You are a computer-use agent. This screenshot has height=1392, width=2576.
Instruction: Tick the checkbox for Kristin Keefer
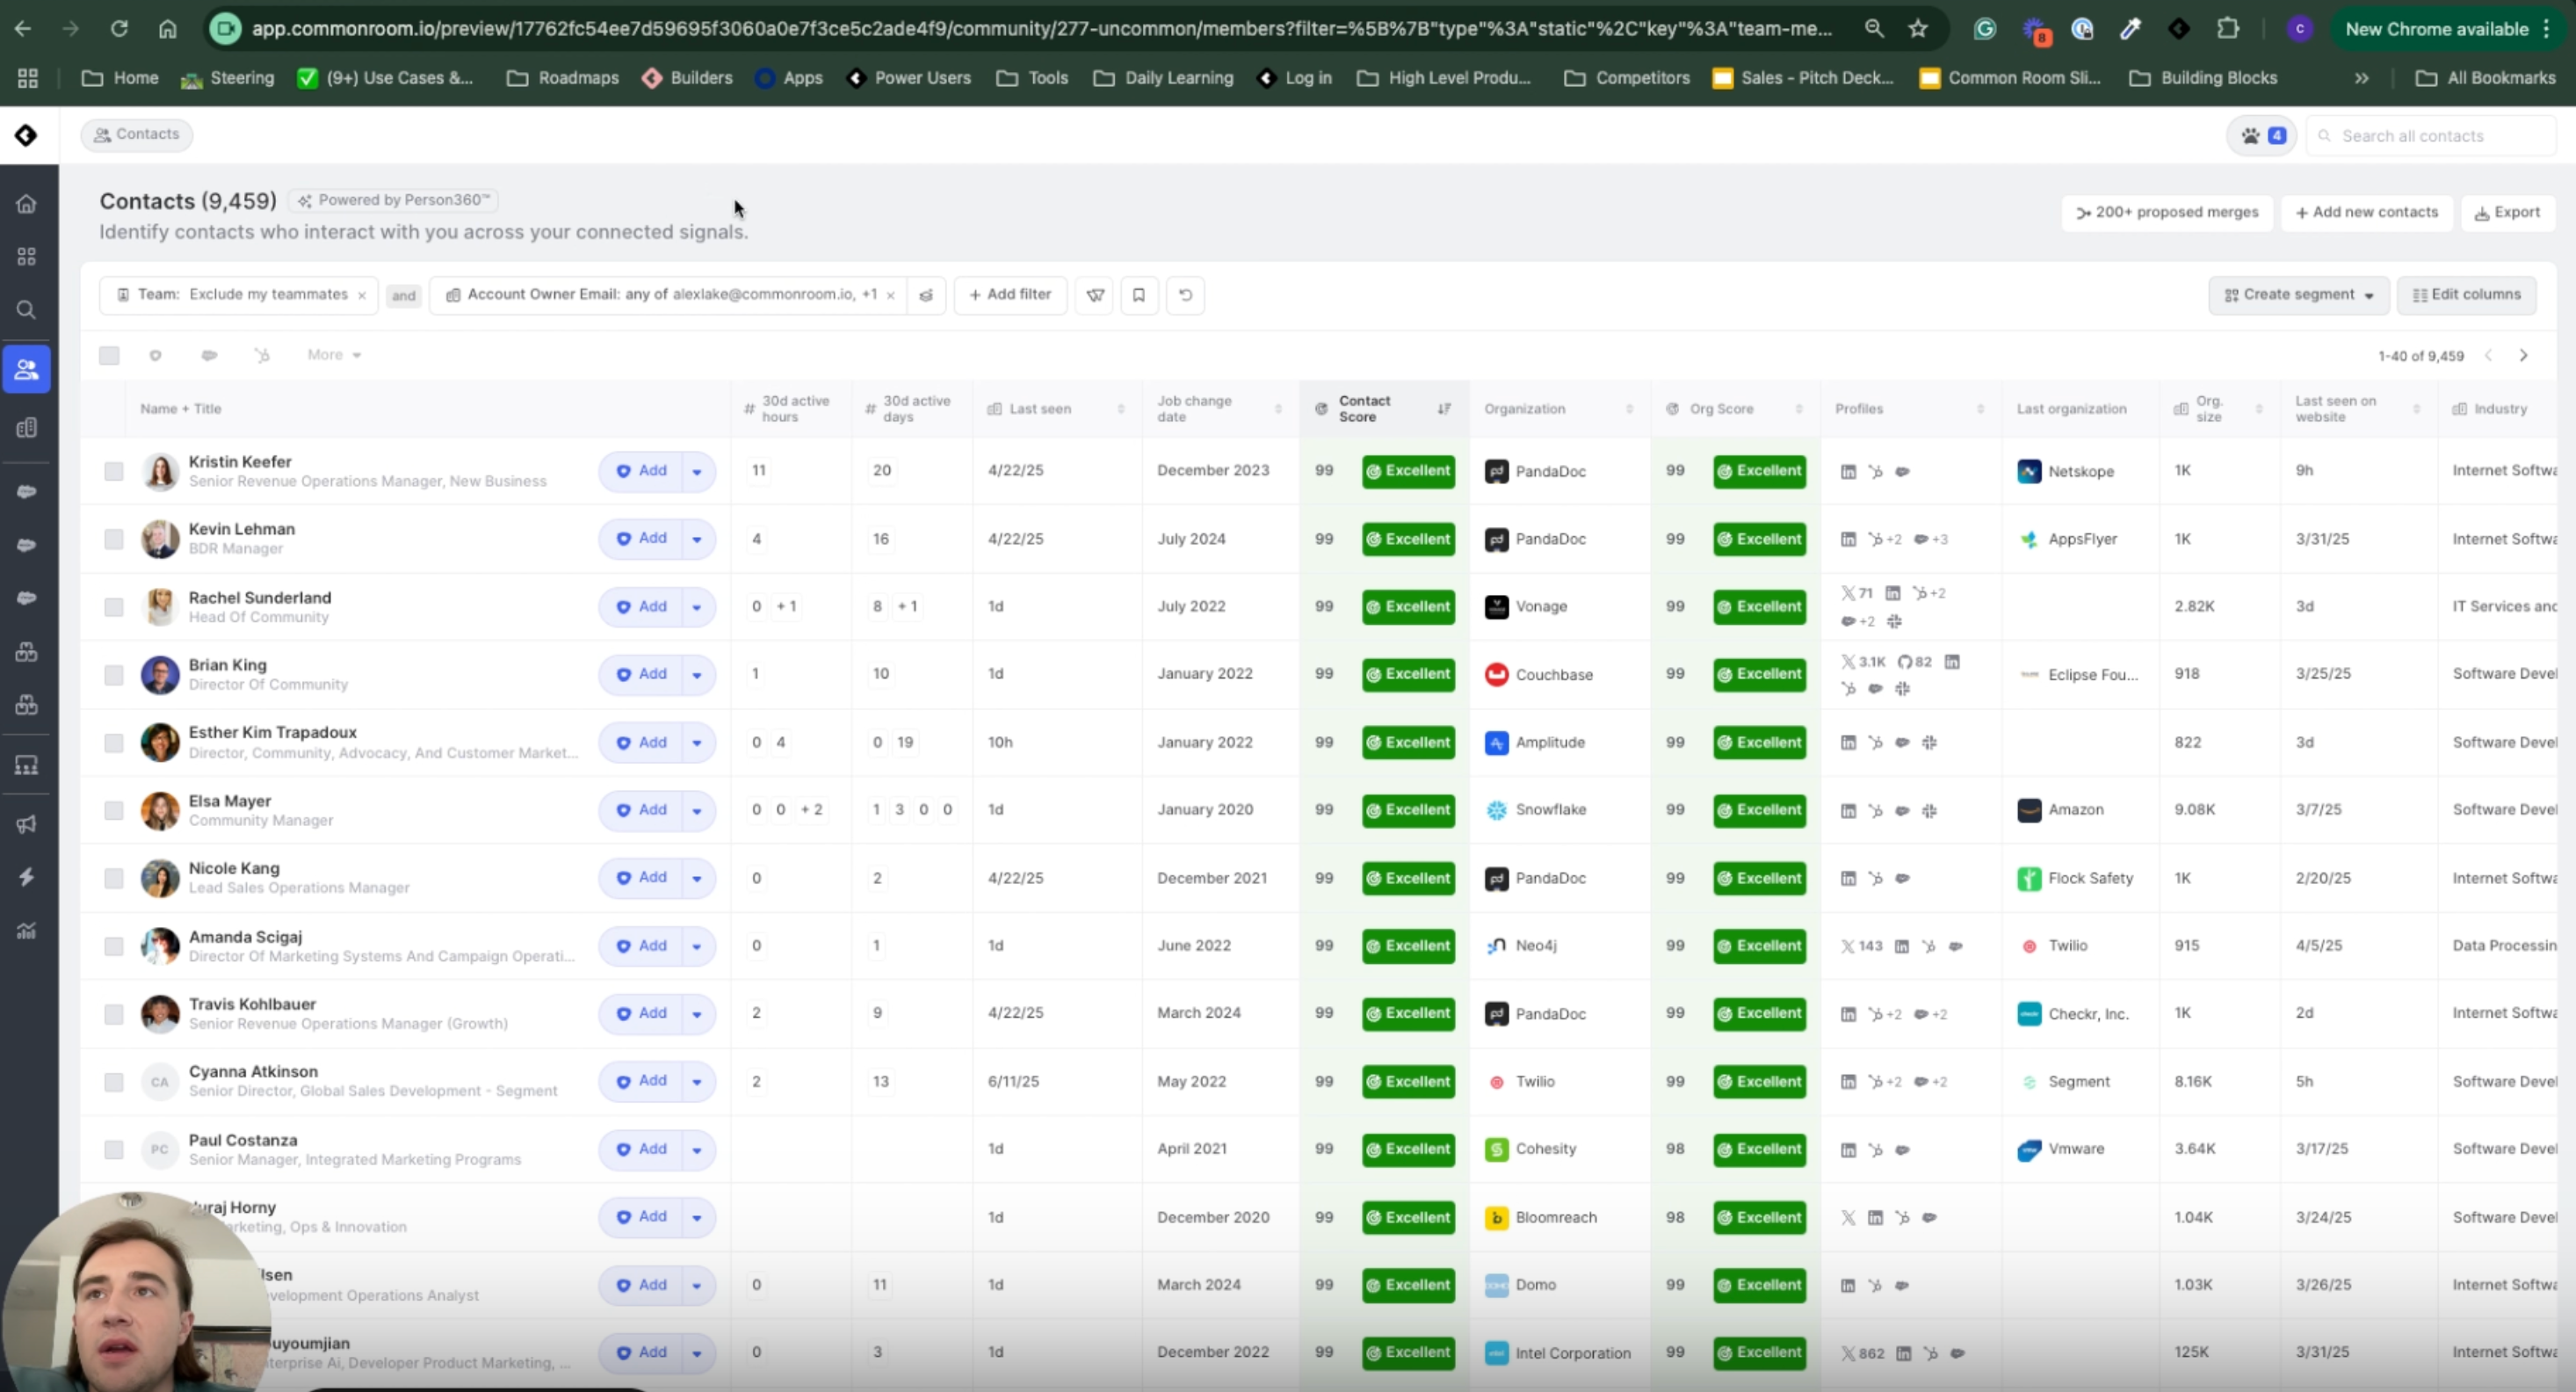(114, 471)
